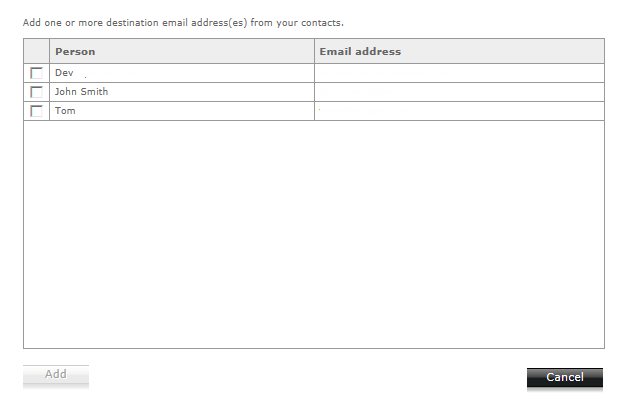Select the Dev name cell
The width and height of the screenshot is (624, 407).
182,73
